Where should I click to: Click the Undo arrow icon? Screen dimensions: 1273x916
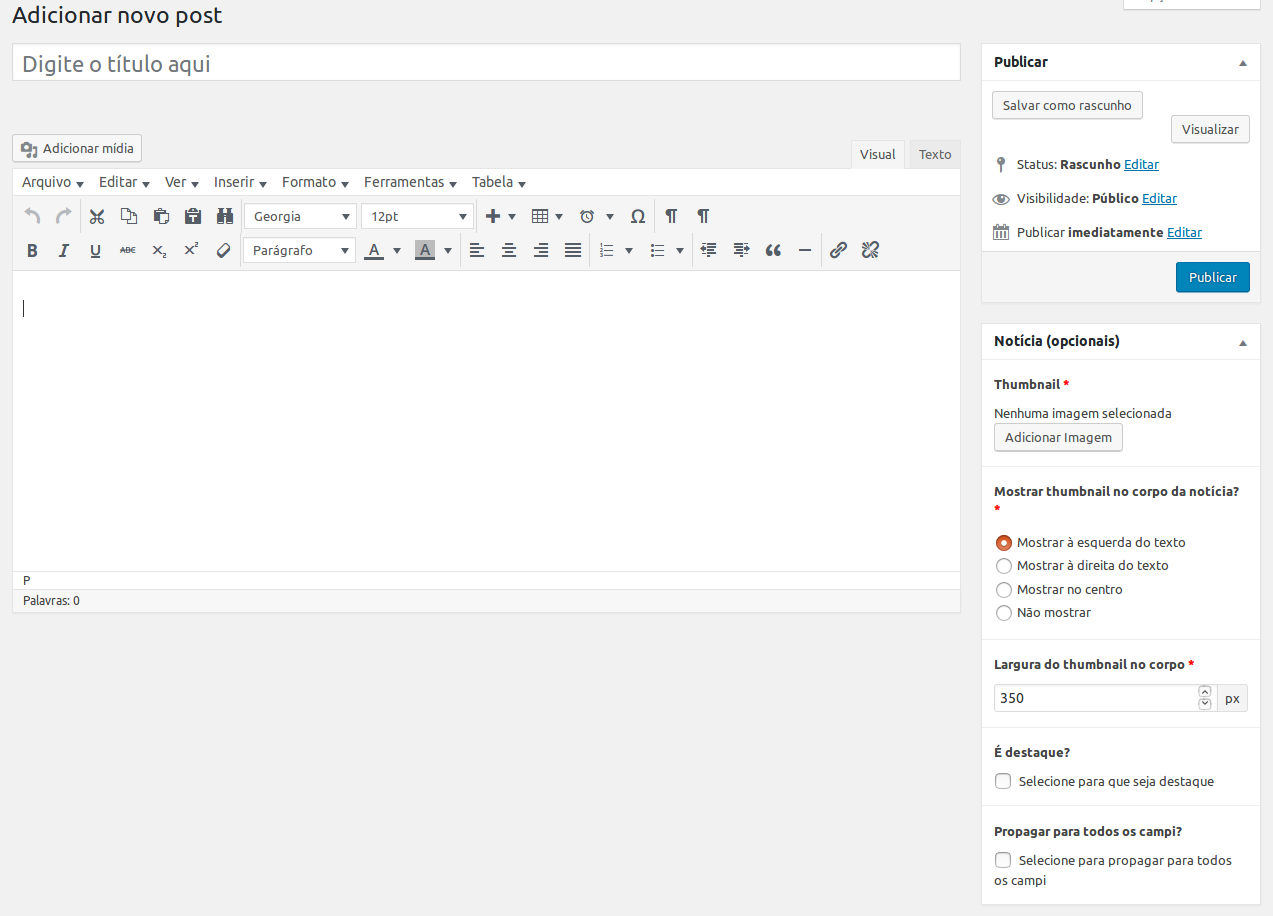pyautogui.click(x=33, y=216)
